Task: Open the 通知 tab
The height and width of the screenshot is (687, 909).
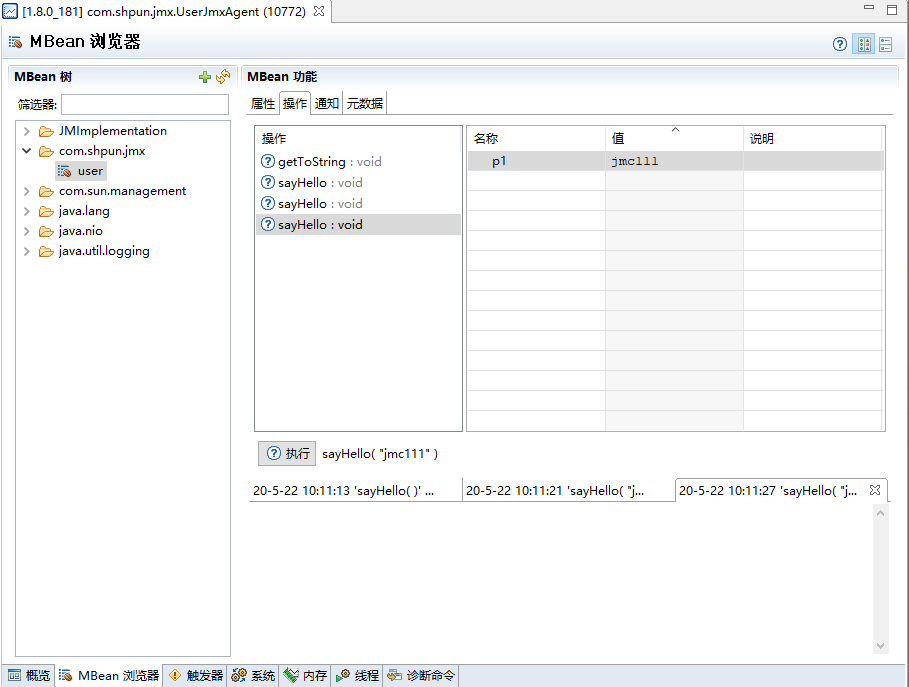Action: pos(325,102)
